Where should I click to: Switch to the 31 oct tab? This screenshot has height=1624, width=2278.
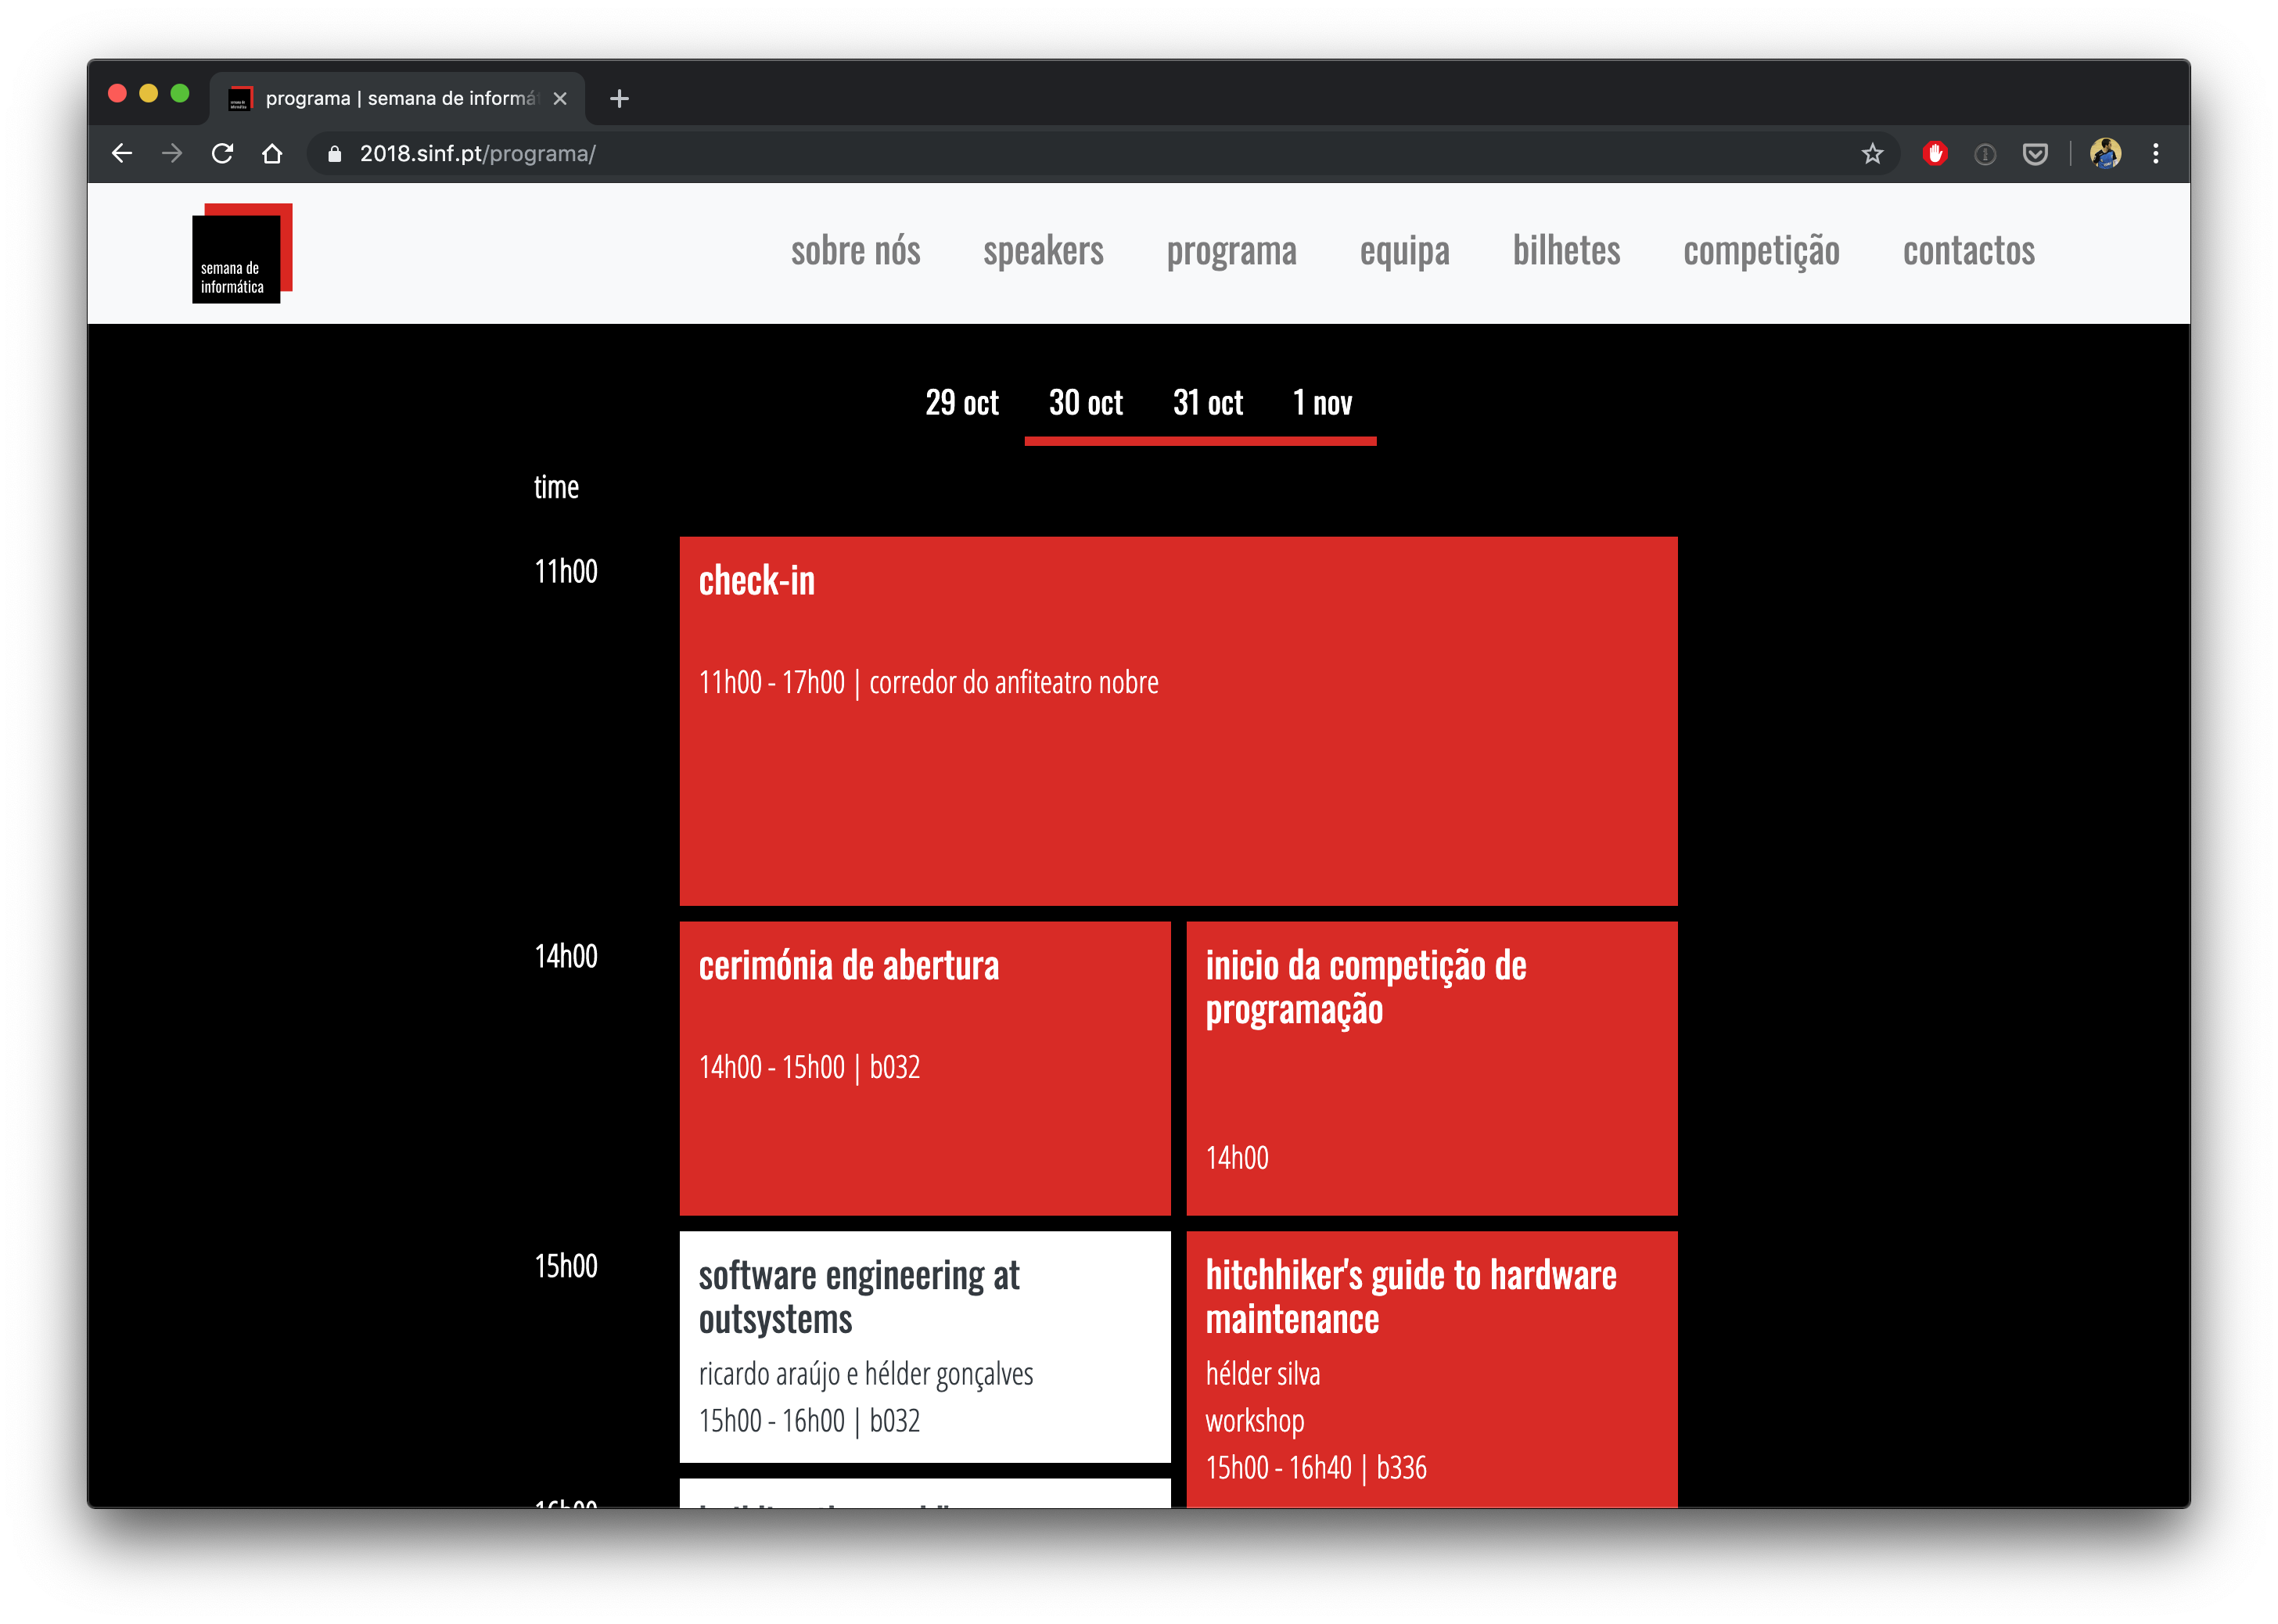(x=1207, y=403)
